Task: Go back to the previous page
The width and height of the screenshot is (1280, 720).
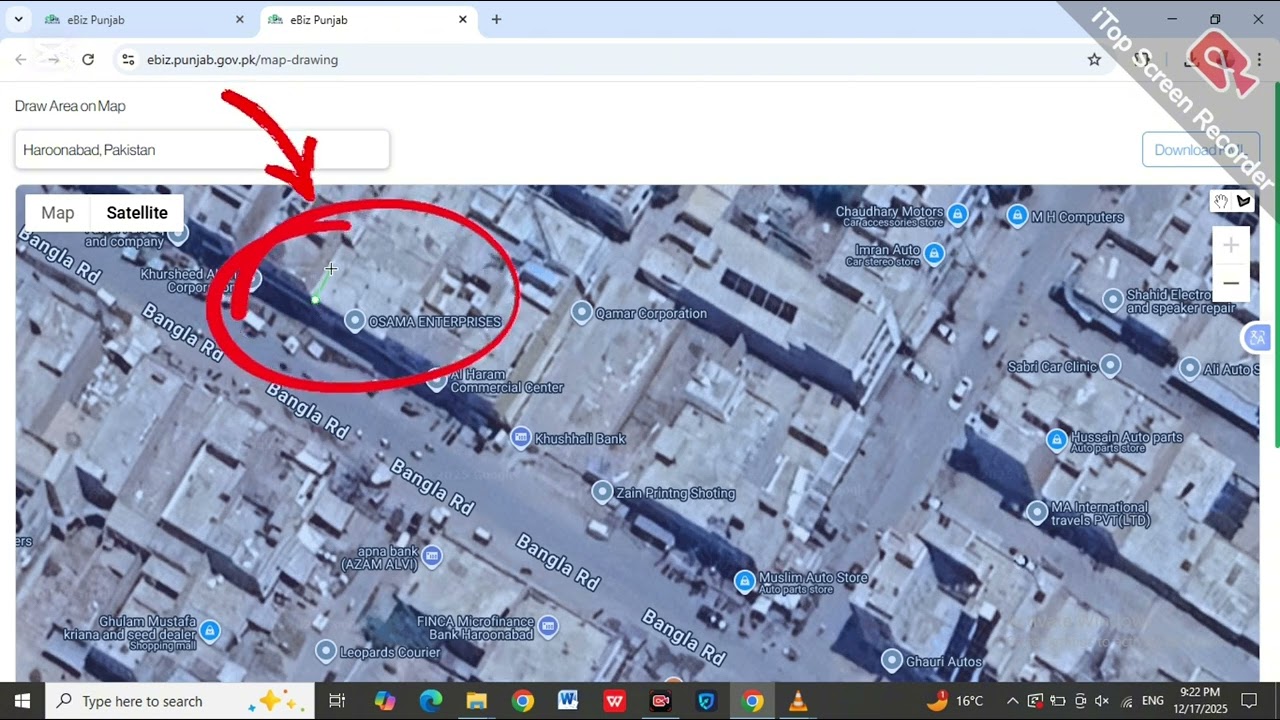Action: tap(21, 60)
